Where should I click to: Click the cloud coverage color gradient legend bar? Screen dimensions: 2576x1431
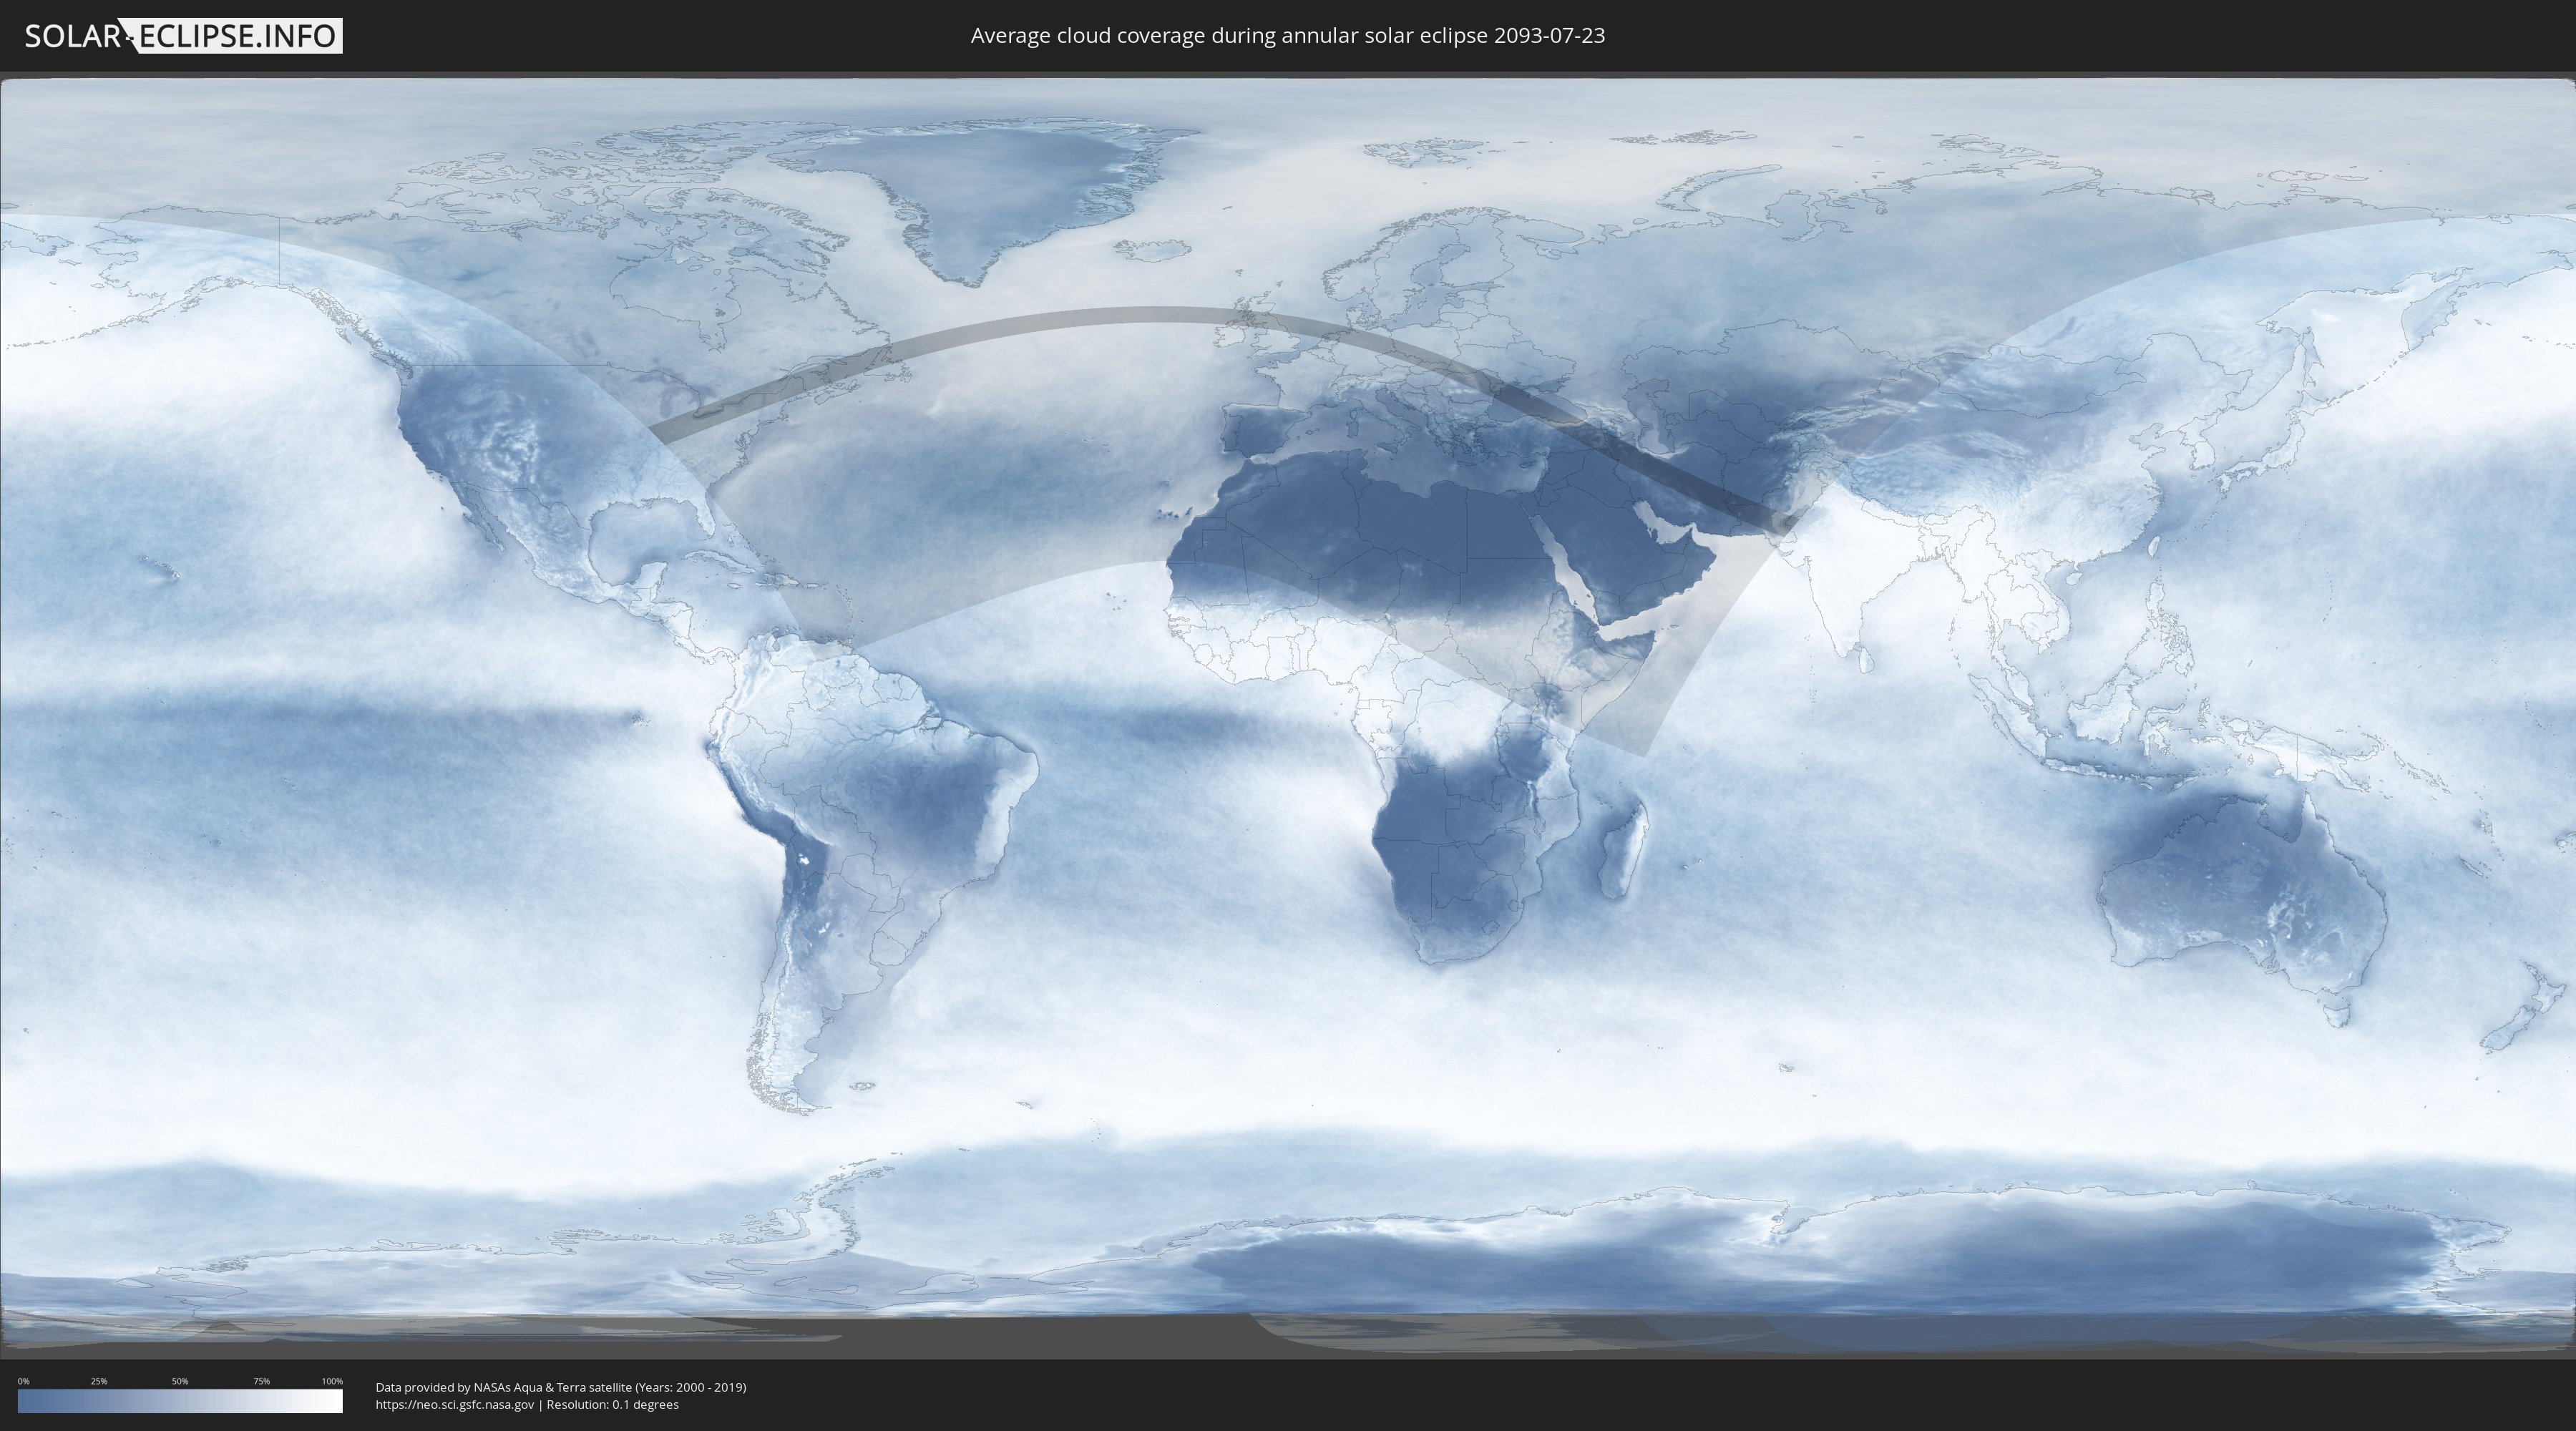pyautogui.click(x=180, y=1401)
